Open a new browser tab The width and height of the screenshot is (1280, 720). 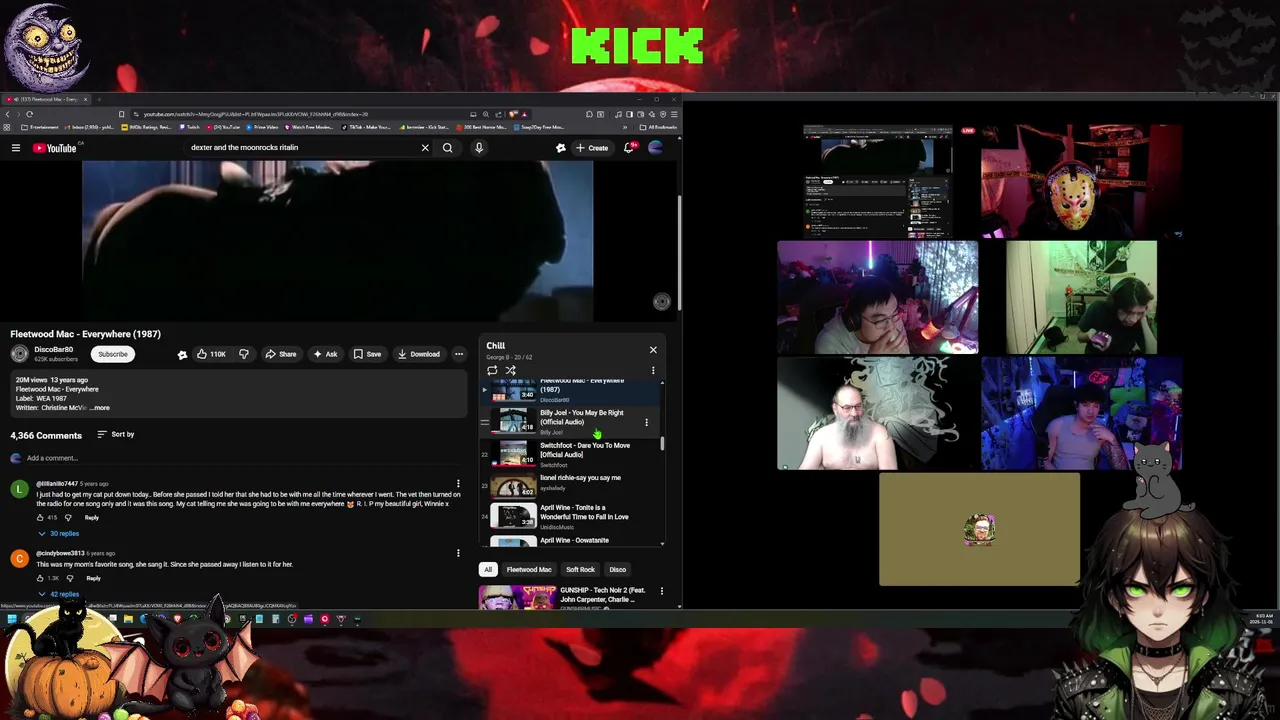(97, 99)
